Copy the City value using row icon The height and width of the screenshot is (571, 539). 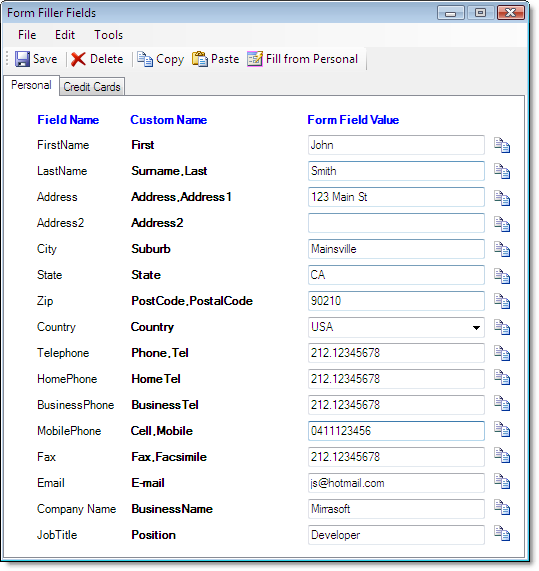click(502, 249)
